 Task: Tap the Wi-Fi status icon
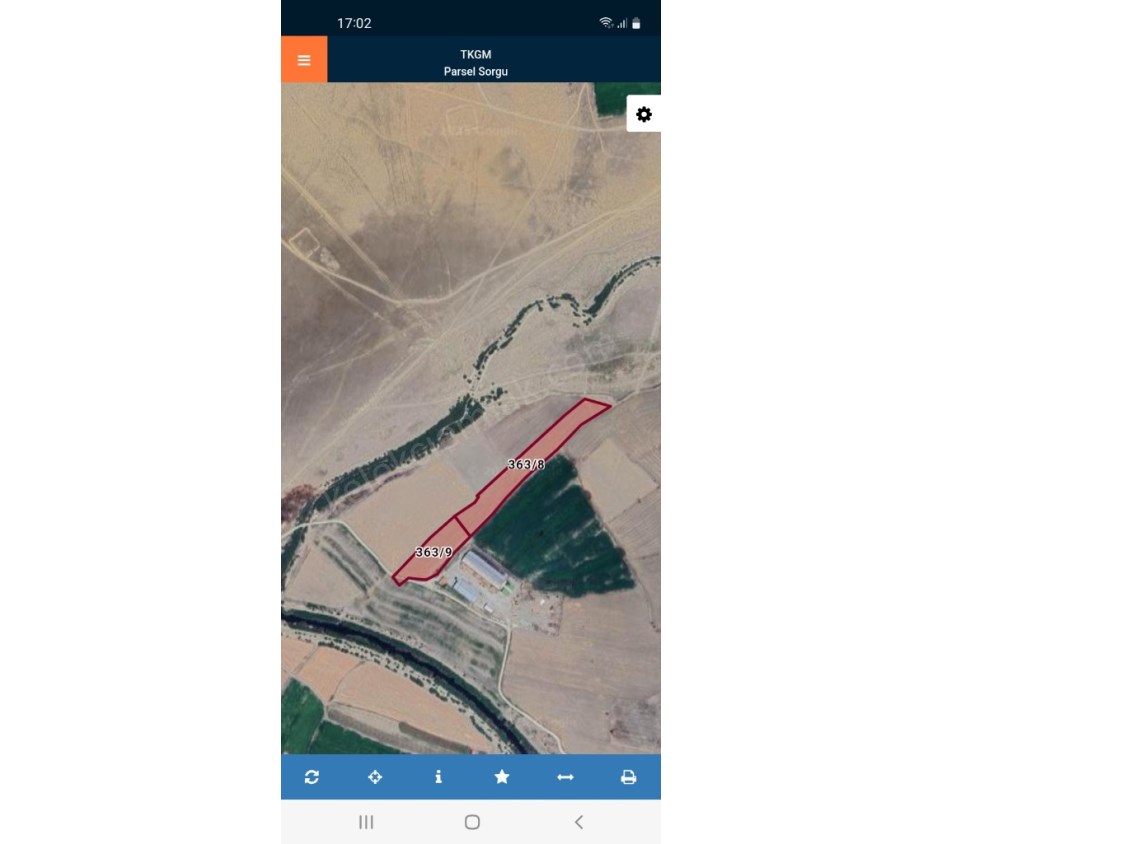(606, 23)
